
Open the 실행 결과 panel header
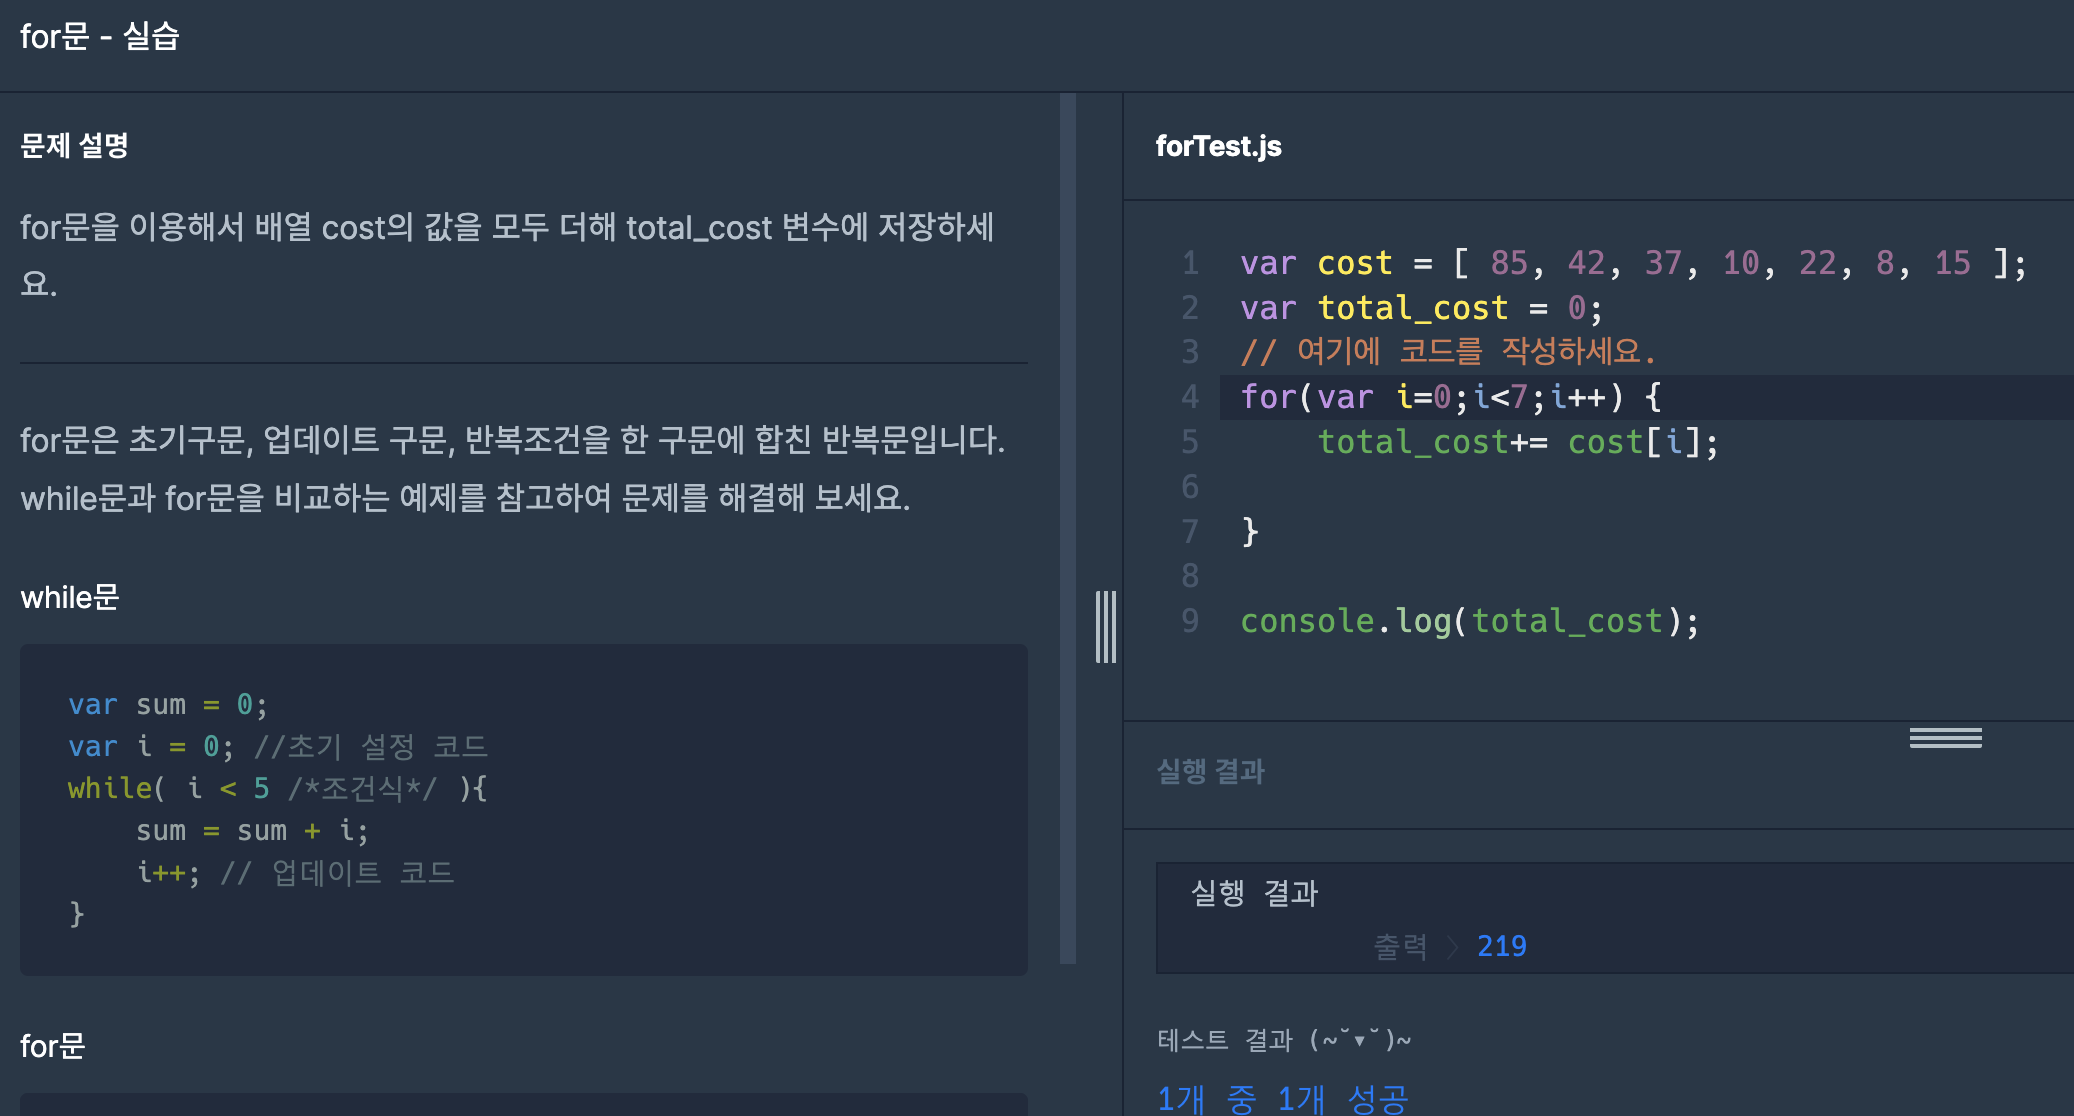click(1210, 771)
